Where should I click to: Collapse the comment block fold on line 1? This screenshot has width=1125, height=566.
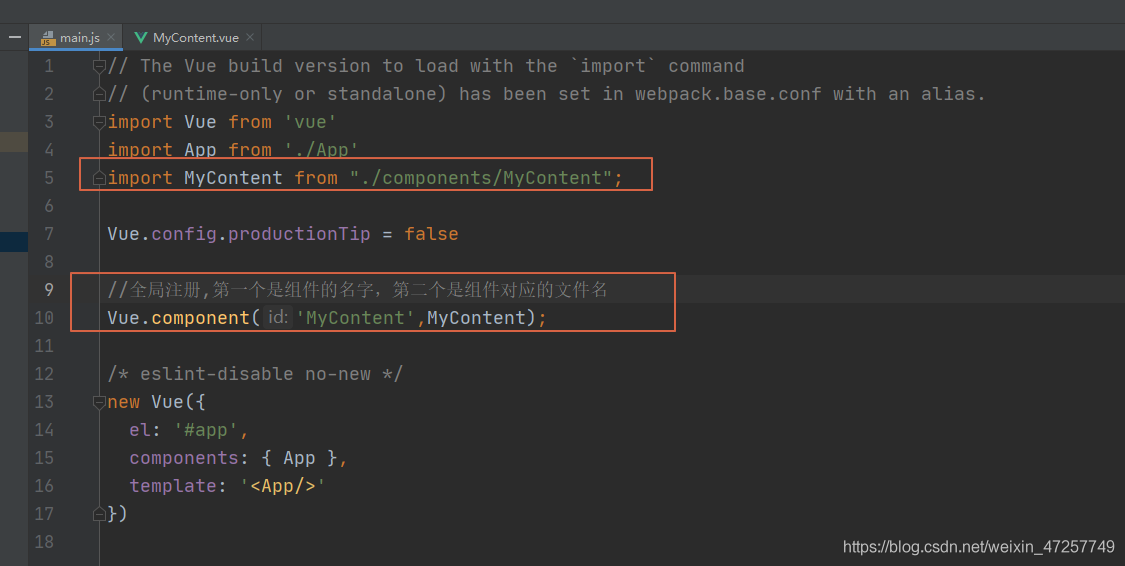(99, 66)
